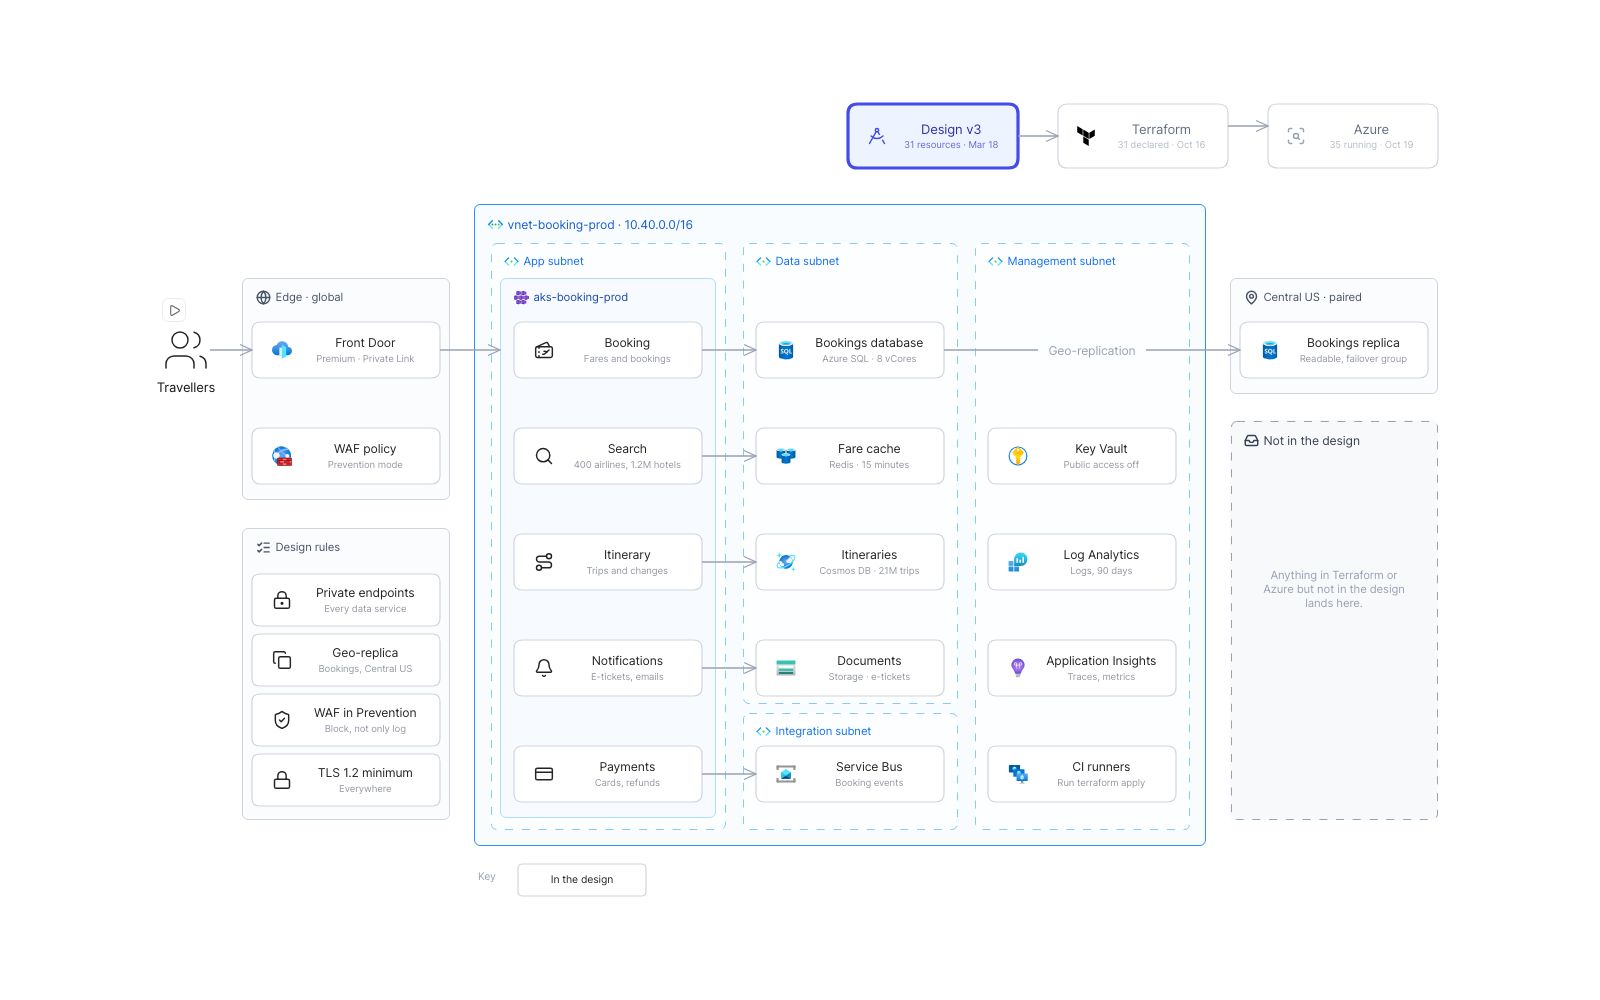Viewport: 1600px width, 1000px height.
Task: Click the WAF policy firewall icon
Action: tap(282, 456)
